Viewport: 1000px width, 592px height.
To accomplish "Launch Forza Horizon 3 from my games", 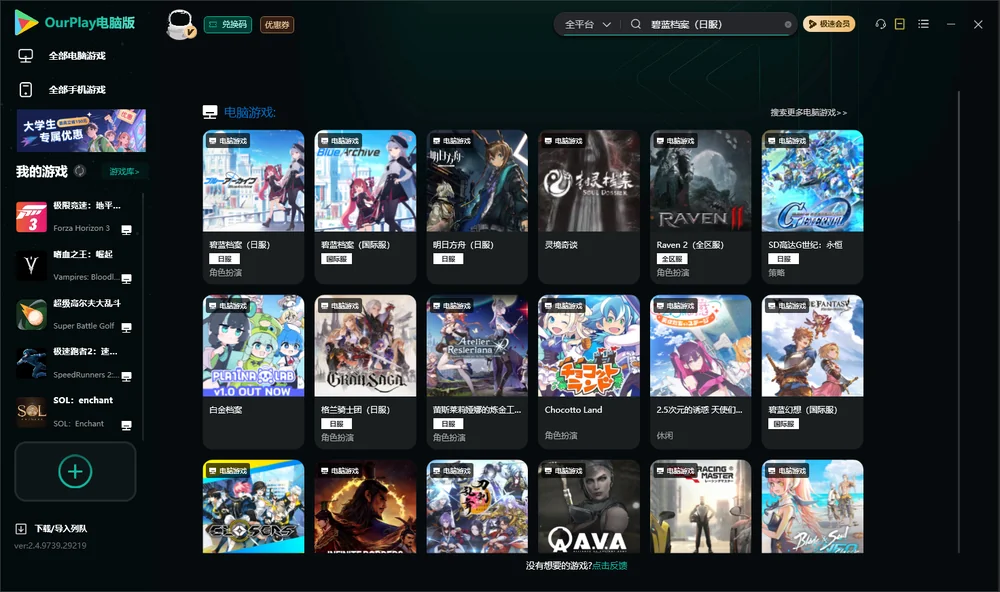I will [x=75, y=217].
